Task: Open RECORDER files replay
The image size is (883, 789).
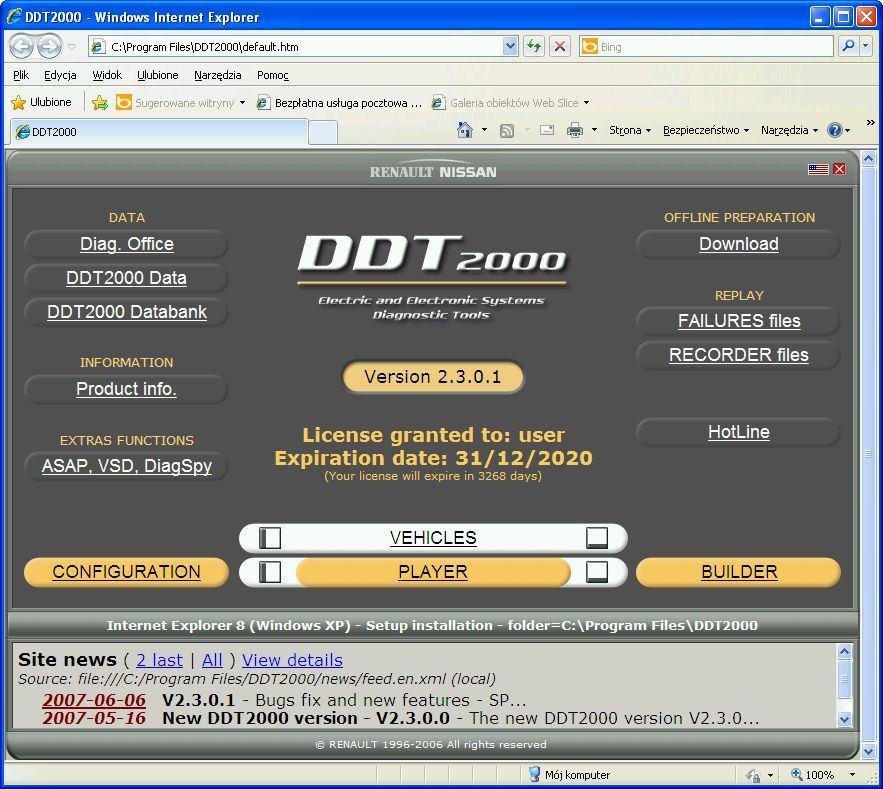Action: click(x=739, y=355)
